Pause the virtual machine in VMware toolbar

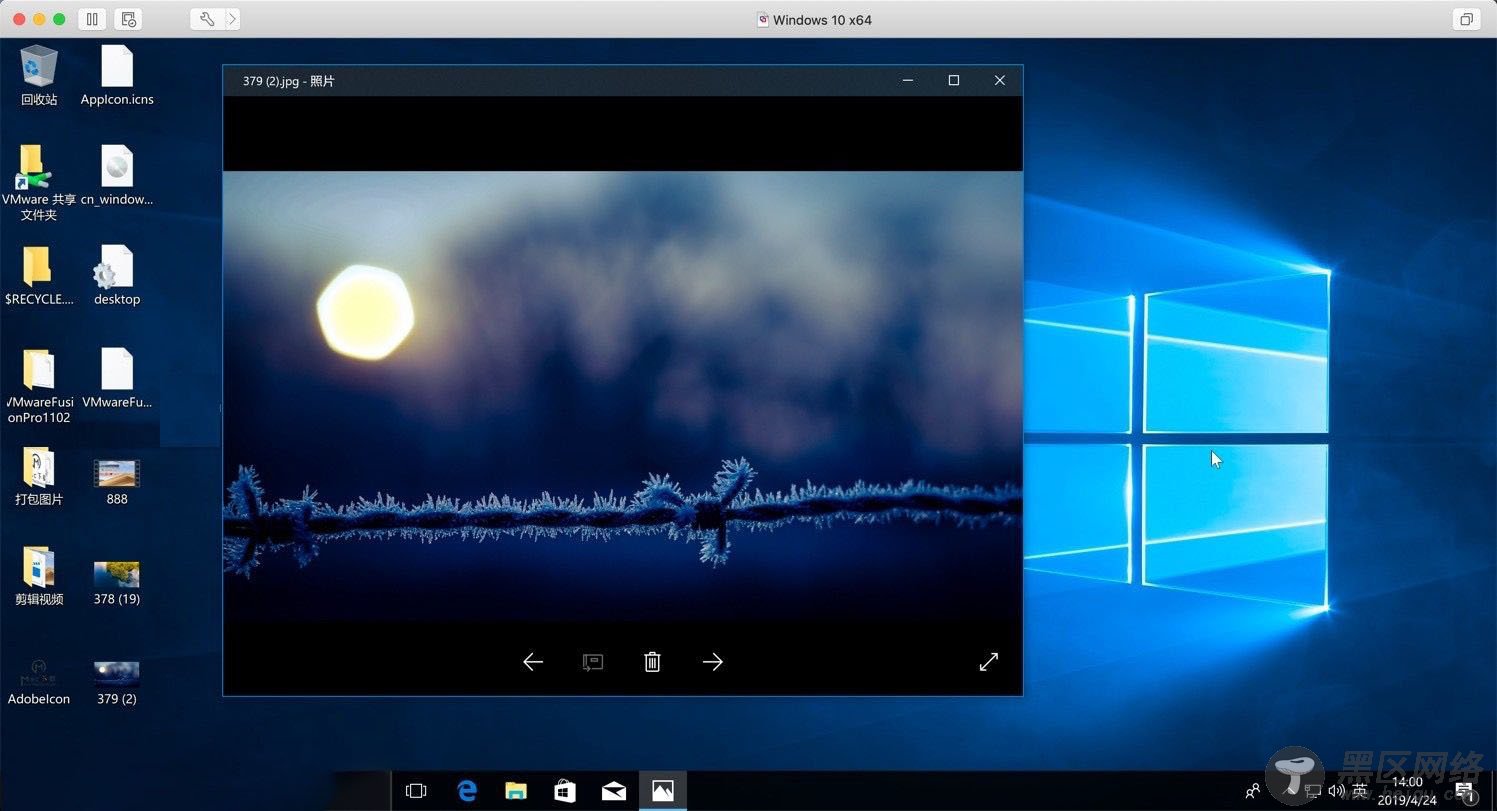click(91, 19)
